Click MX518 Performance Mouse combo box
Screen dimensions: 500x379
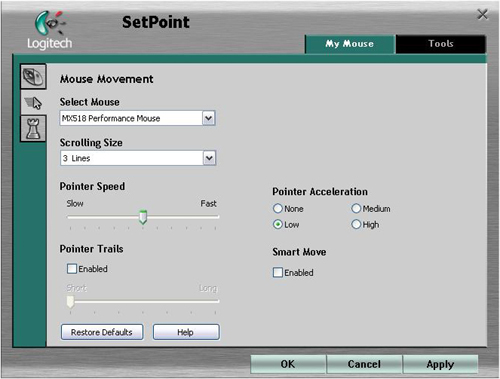[137, 118]
